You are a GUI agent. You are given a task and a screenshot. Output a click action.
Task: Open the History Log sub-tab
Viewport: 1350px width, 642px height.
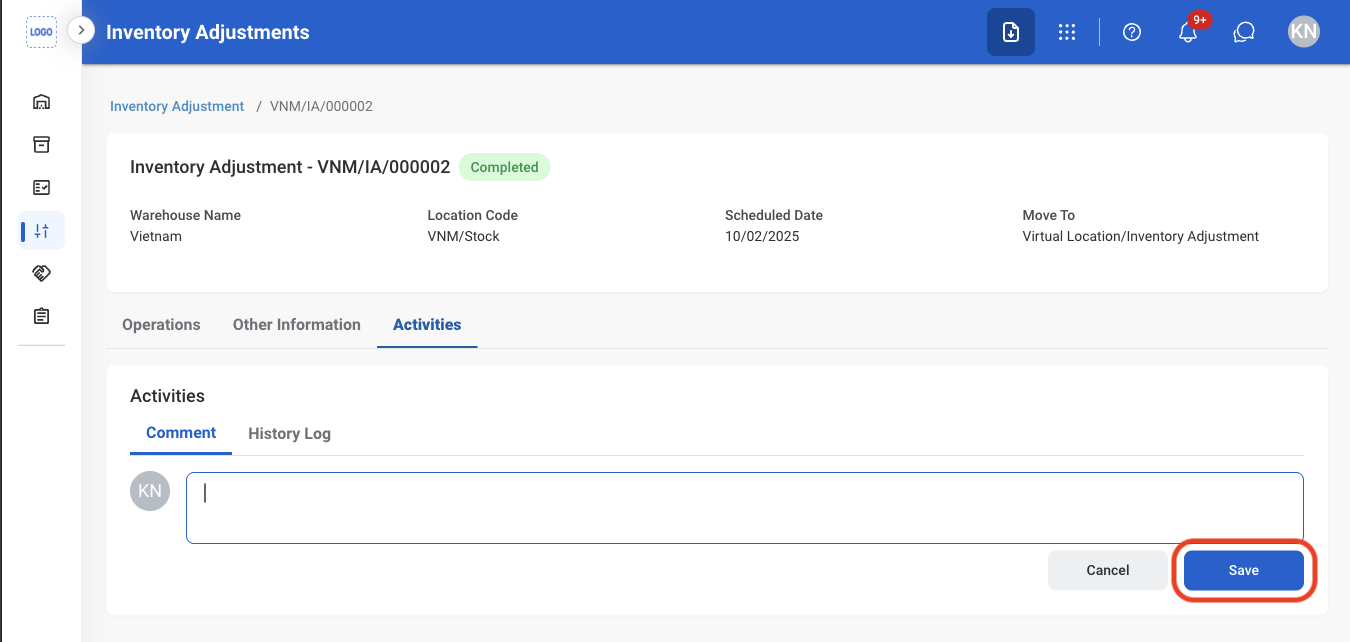click(289, 434)
